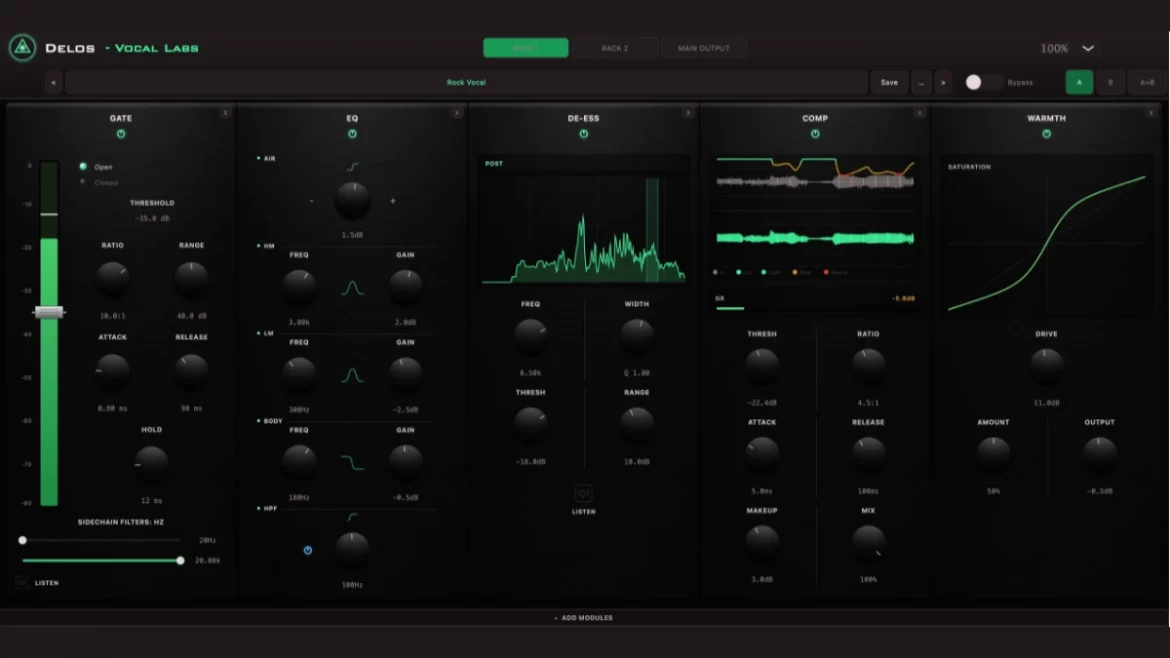Click the EQ HPF blue power icon
This screenshot has width=1170, height=658.
[307, 551]
